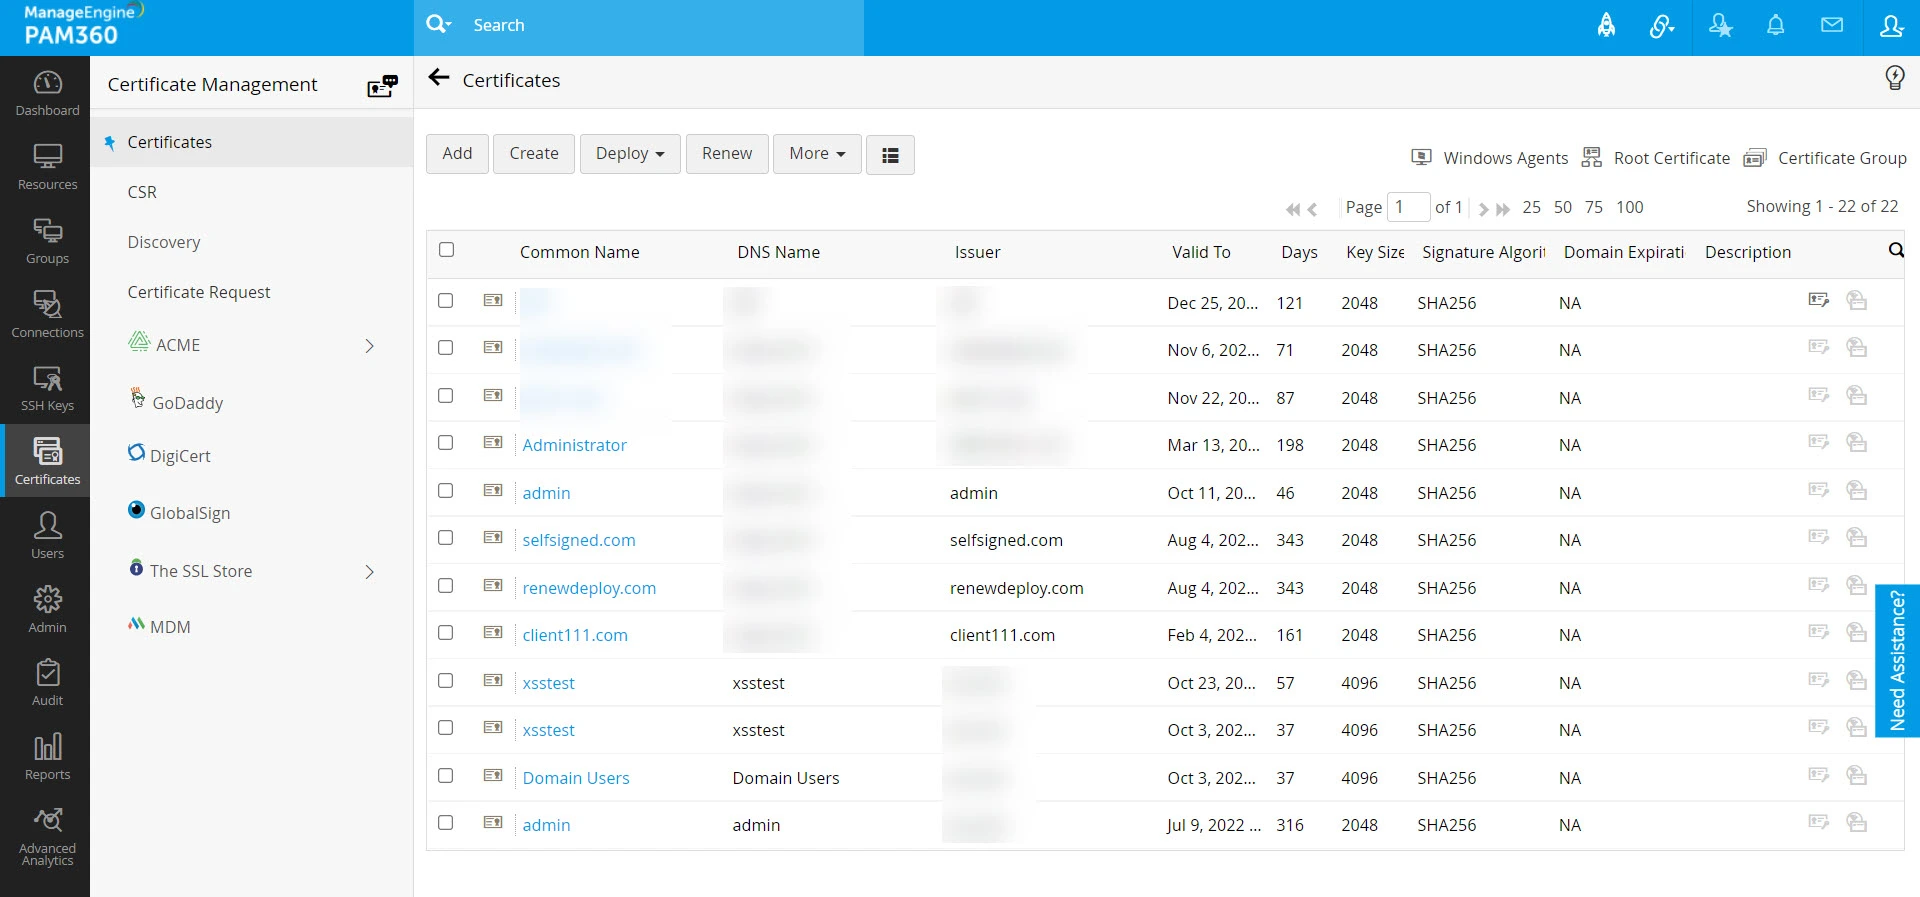This screenshot has width=1920, height=897.
Task: Tick the select-all checkbox in header
Action: [x=447, y=250]
